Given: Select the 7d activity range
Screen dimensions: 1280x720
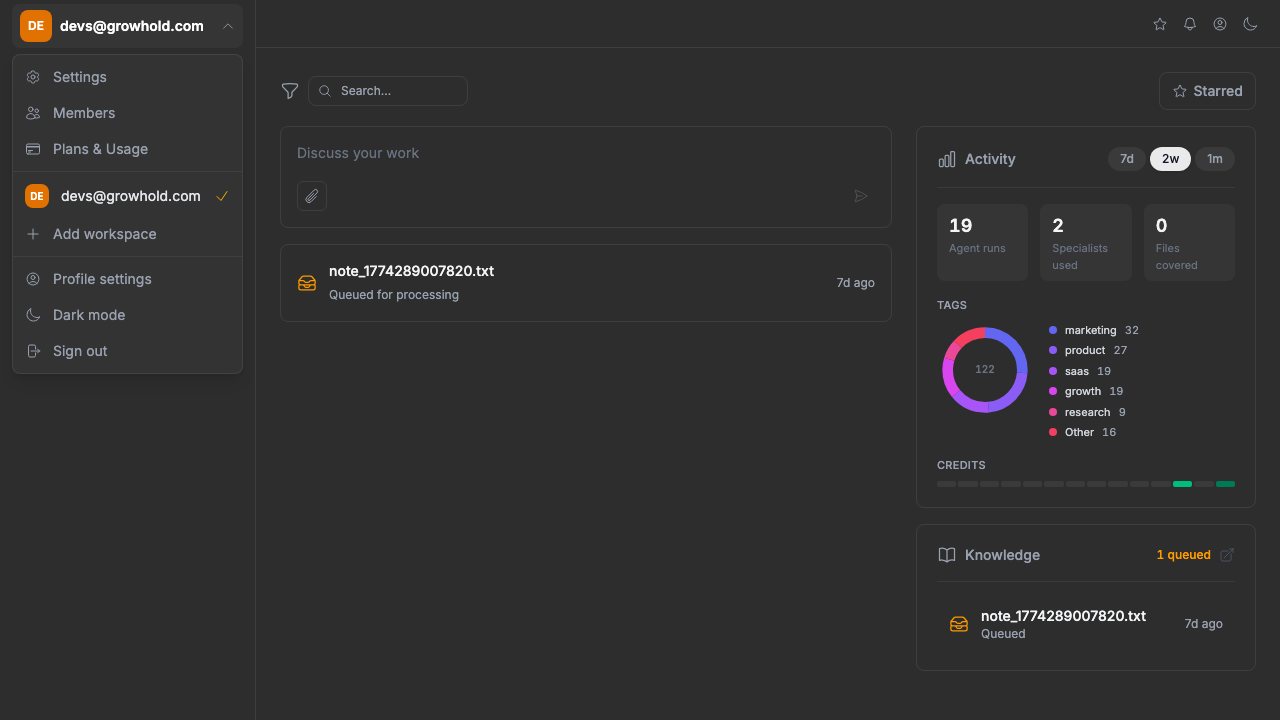Looking at the screenshot, I should (x=1126, y=159).
